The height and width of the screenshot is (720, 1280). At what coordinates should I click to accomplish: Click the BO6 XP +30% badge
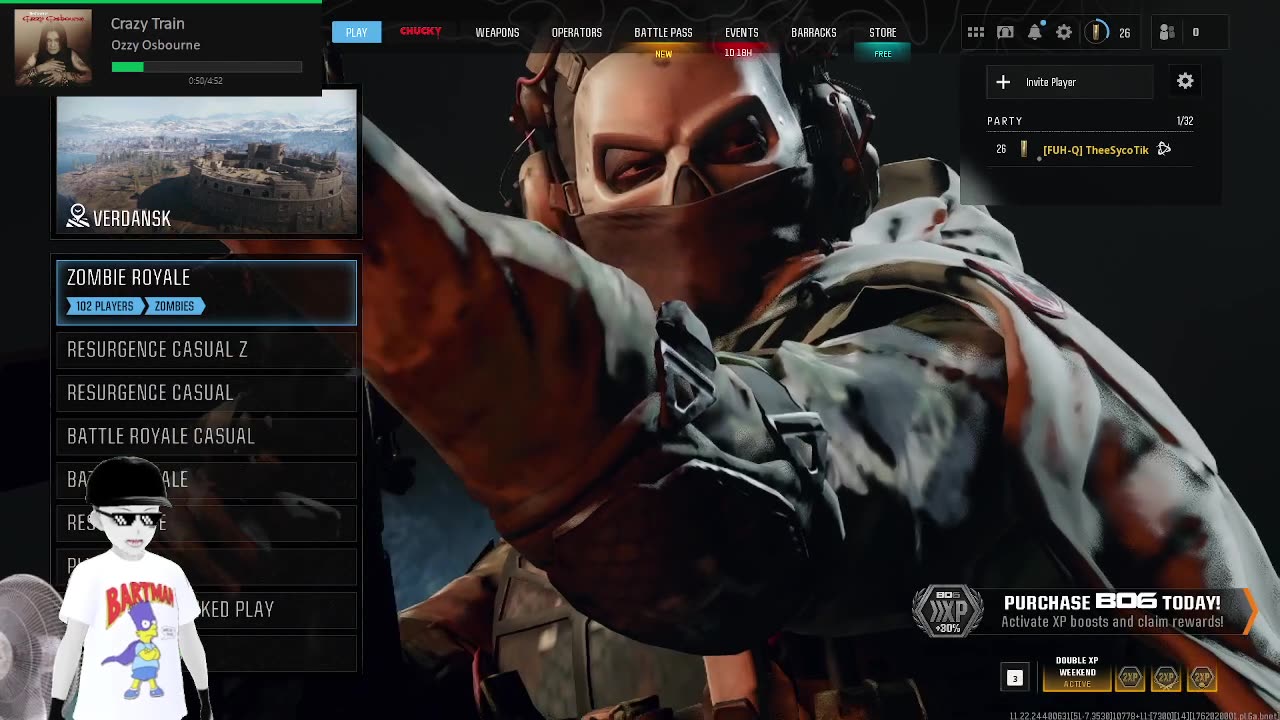coord(947,610)
